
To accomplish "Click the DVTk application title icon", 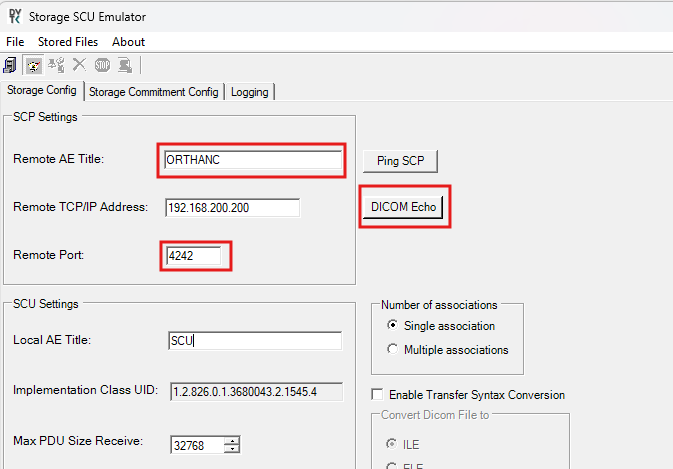I will click(13, 16).
